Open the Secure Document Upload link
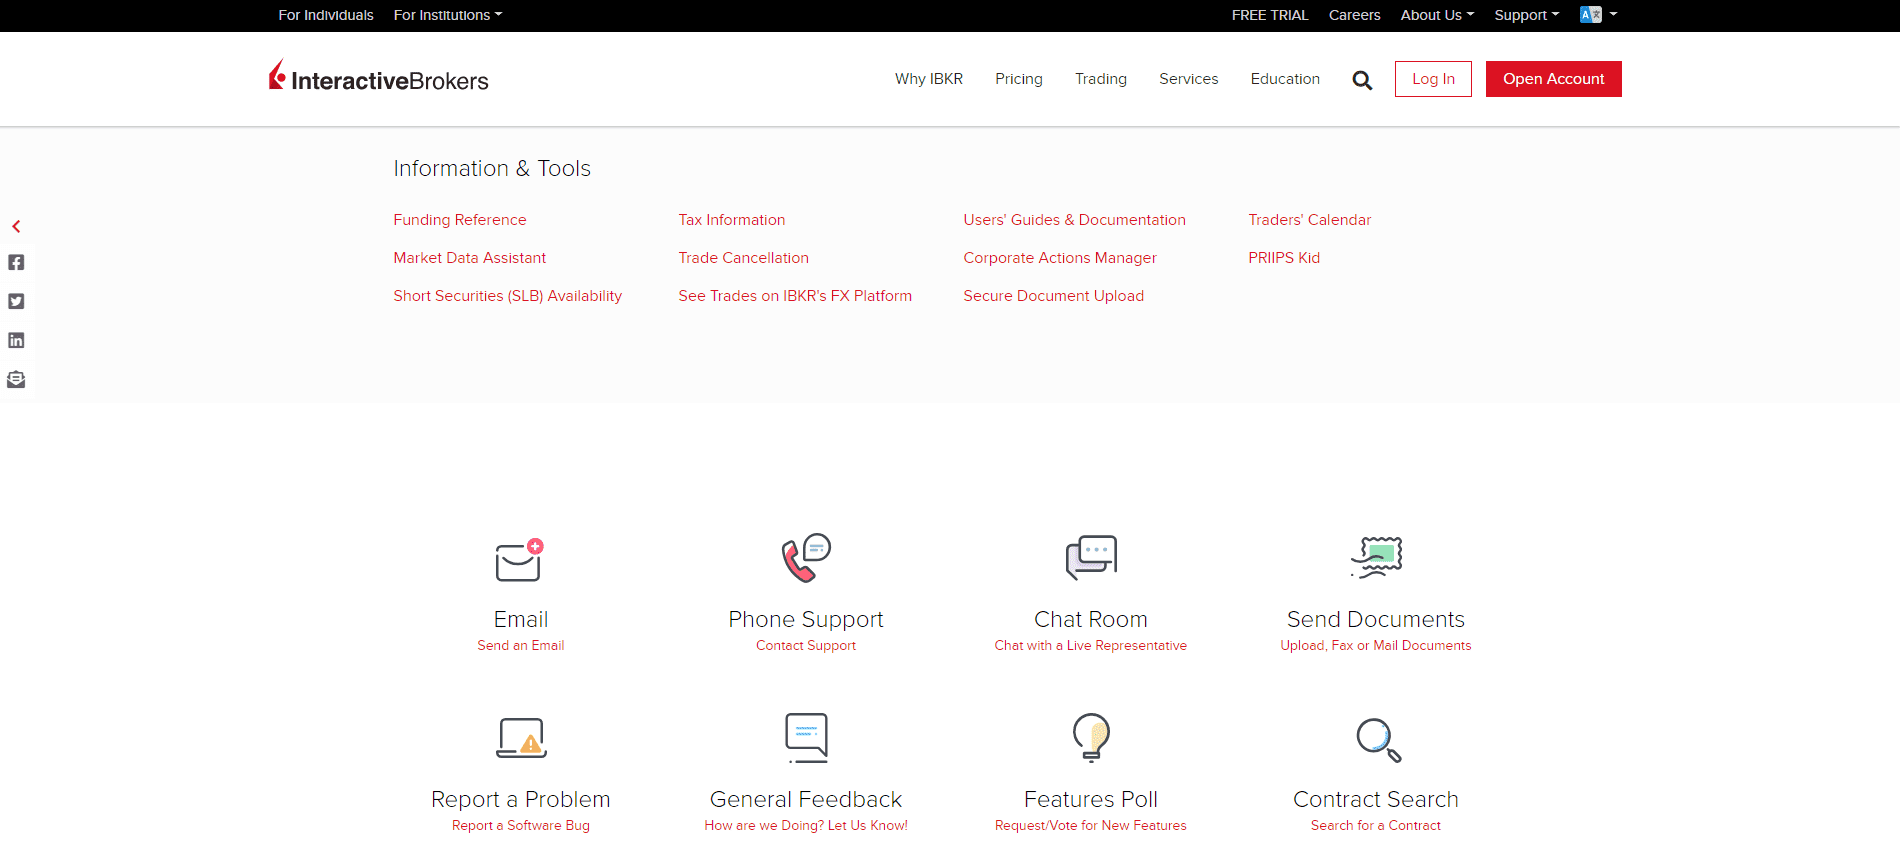 (1054, 296)
